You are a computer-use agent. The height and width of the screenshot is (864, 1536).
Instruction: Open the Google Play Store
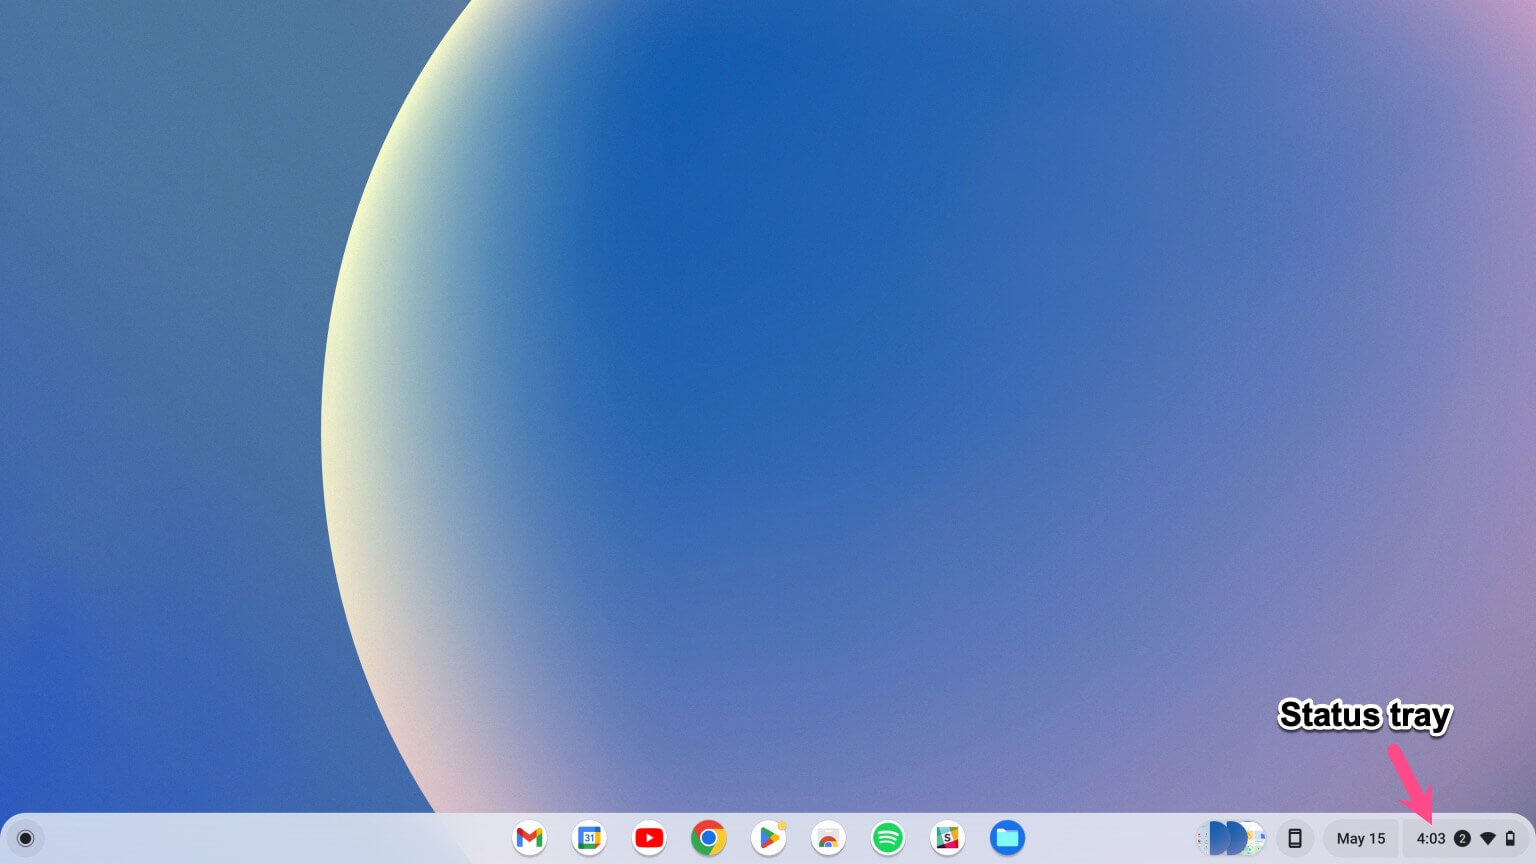tap(768, 838)
